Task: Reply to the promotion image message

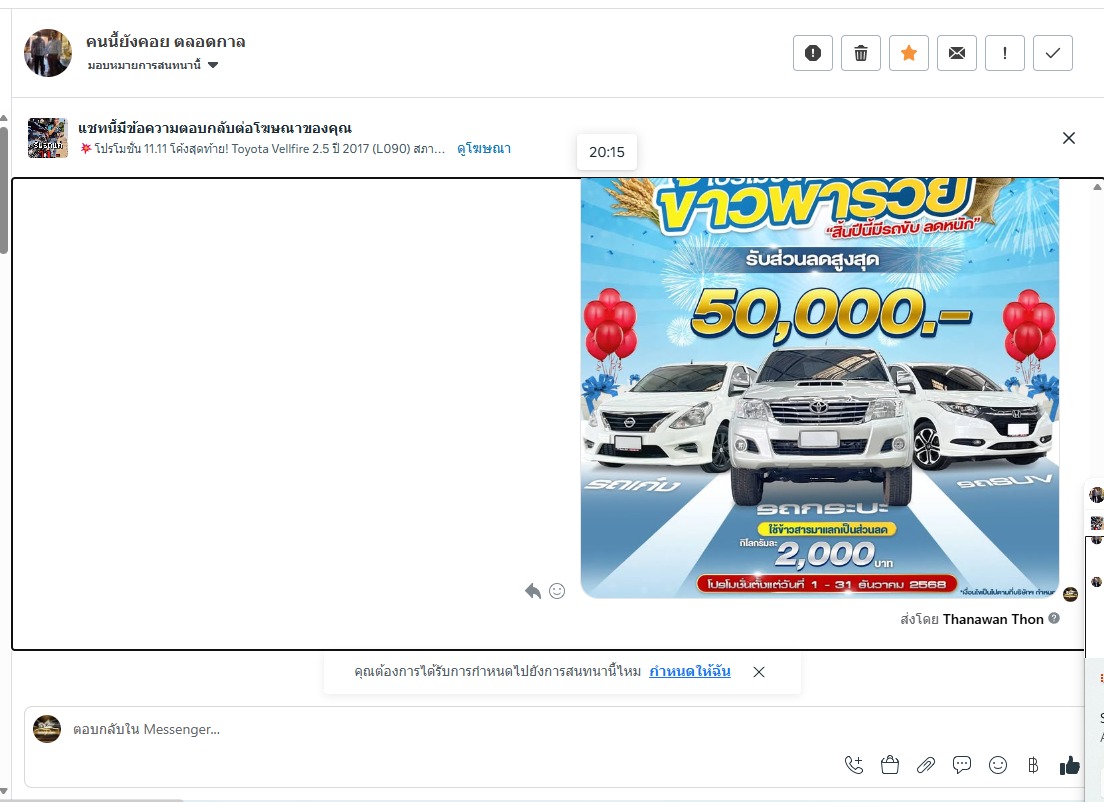Action: [x=533, y=591]
